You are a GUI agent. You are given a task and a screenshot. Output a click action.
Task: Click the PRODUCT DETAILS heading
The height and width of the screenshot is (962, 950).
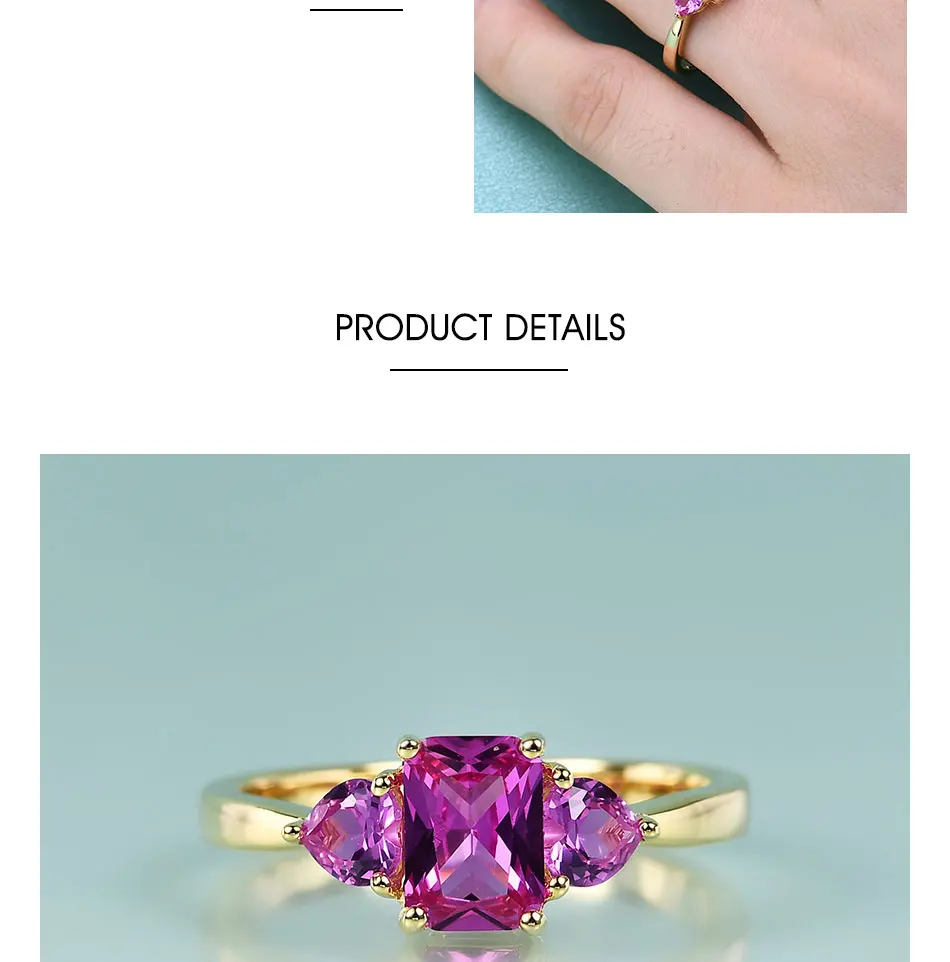tap(480, 328)
